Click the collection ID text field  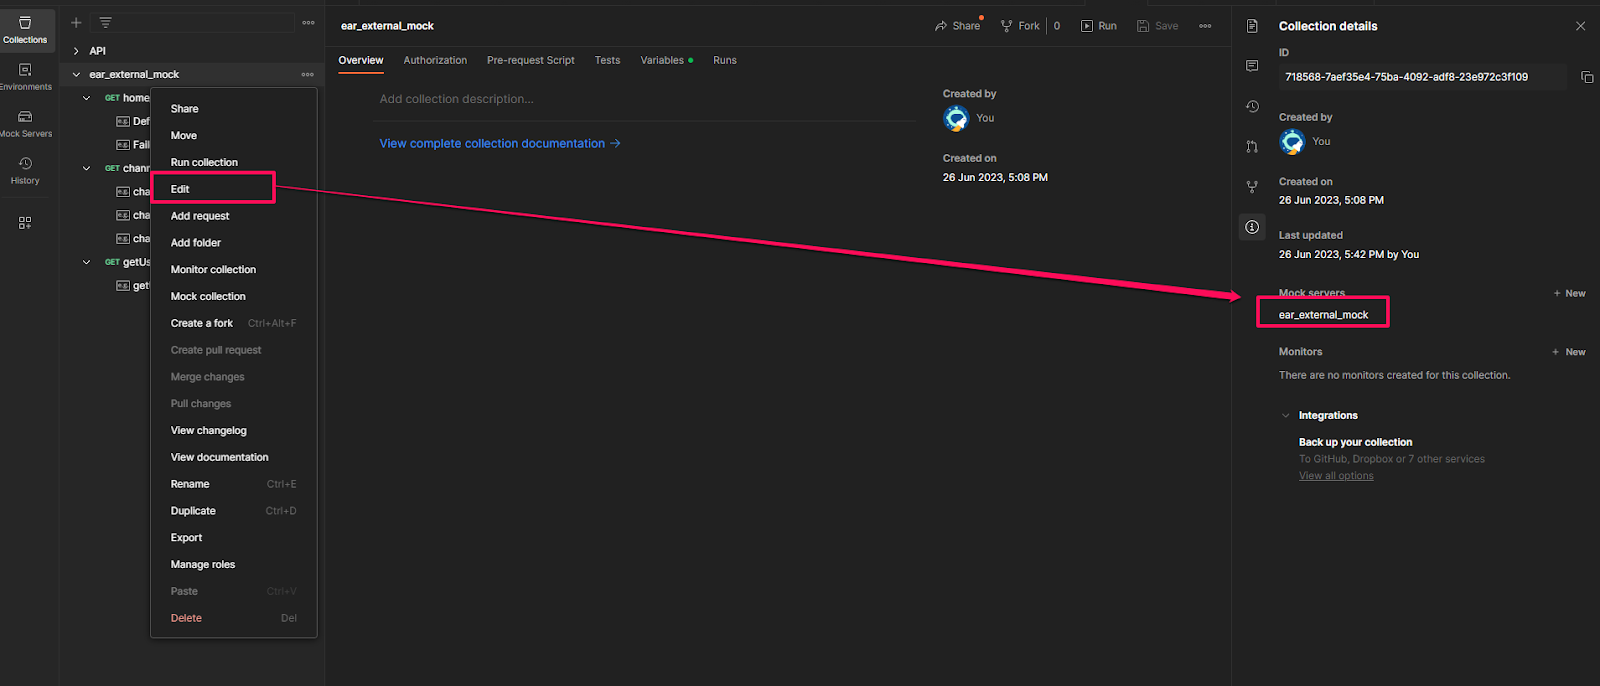(x=1422, y=77)
